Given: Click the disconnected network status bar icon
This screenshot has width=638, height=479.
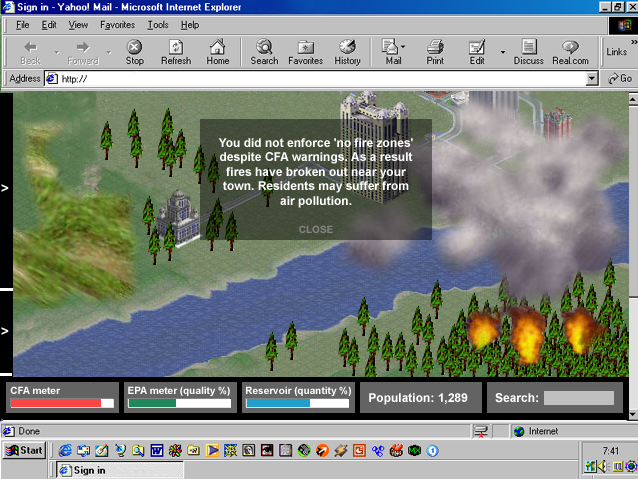Looking at the screenshot, I should [481, 431].
